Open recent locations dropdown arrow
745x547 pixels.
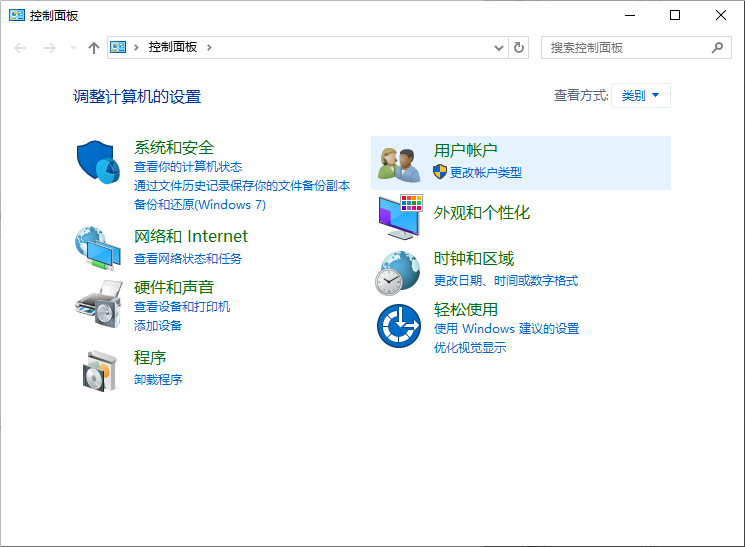pos(73,47)
